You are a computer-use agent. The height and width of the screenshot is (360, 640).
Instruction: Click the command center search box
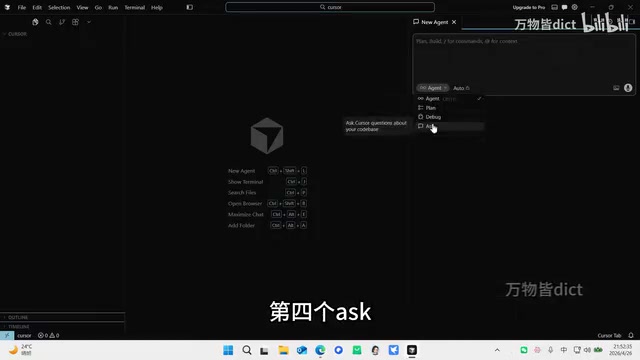[330, 7]
